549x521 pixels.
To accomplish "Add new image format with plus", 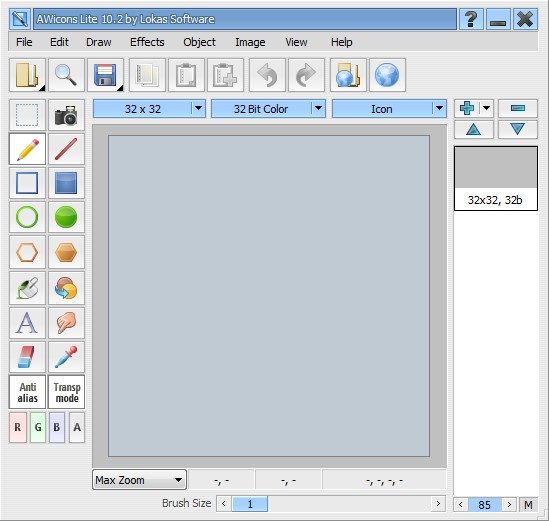I will (467, 108).
